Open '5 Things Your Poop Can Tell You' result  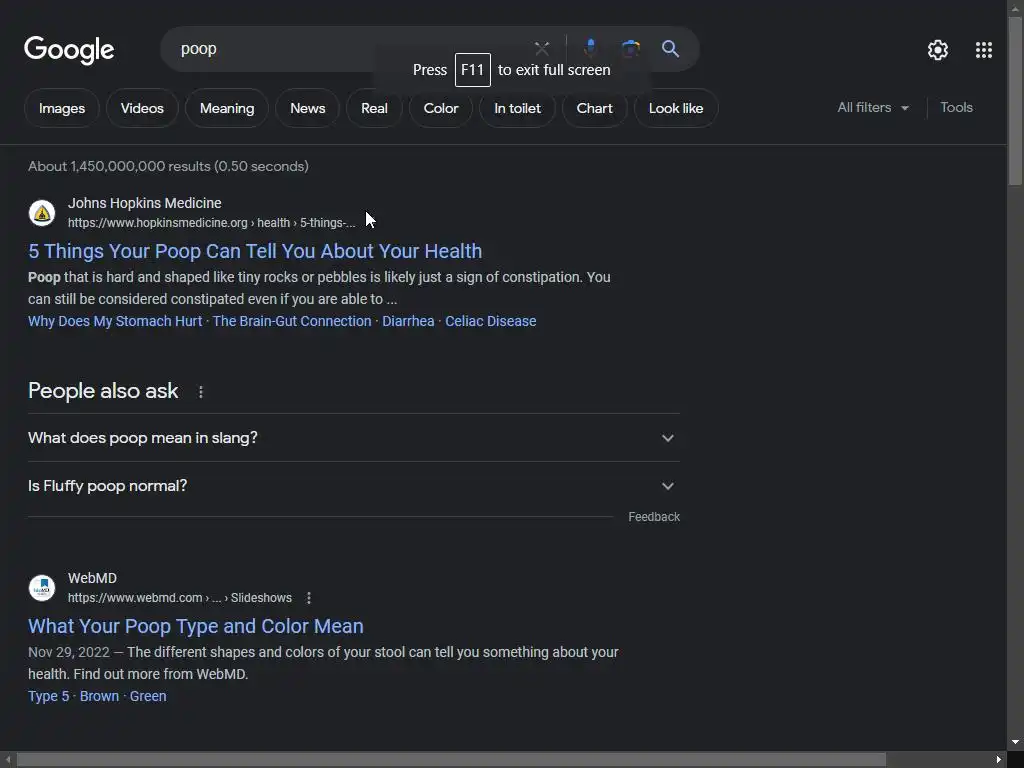pos(255,251)
